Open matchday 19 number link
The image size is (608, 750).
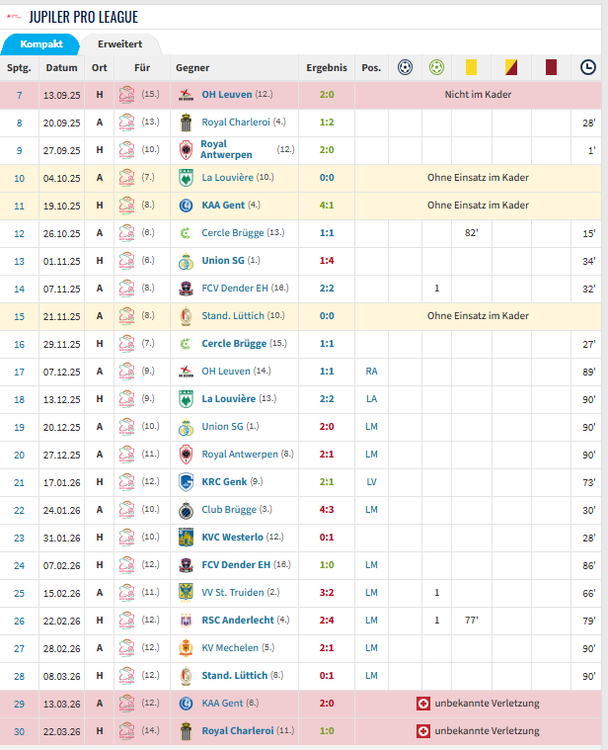(x=19, y=427)
